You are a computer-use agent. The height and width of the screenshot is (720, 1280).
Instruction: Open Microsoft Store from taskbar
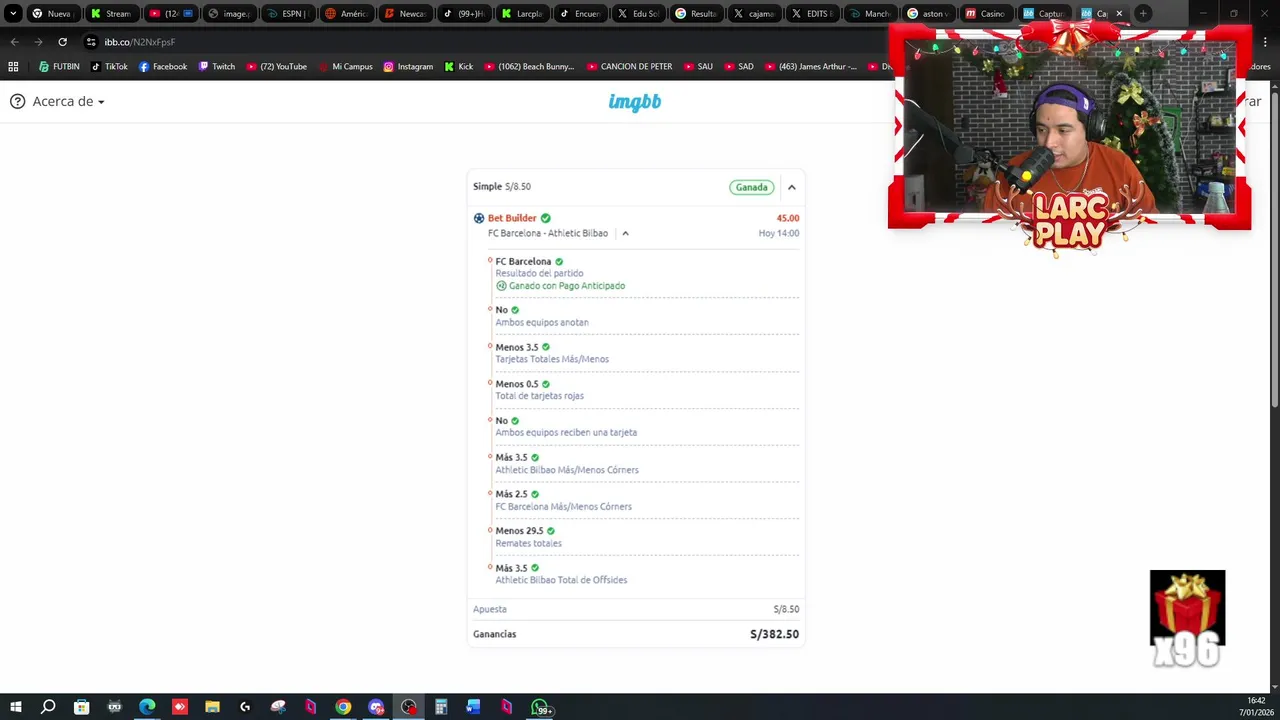click(81, 707)
